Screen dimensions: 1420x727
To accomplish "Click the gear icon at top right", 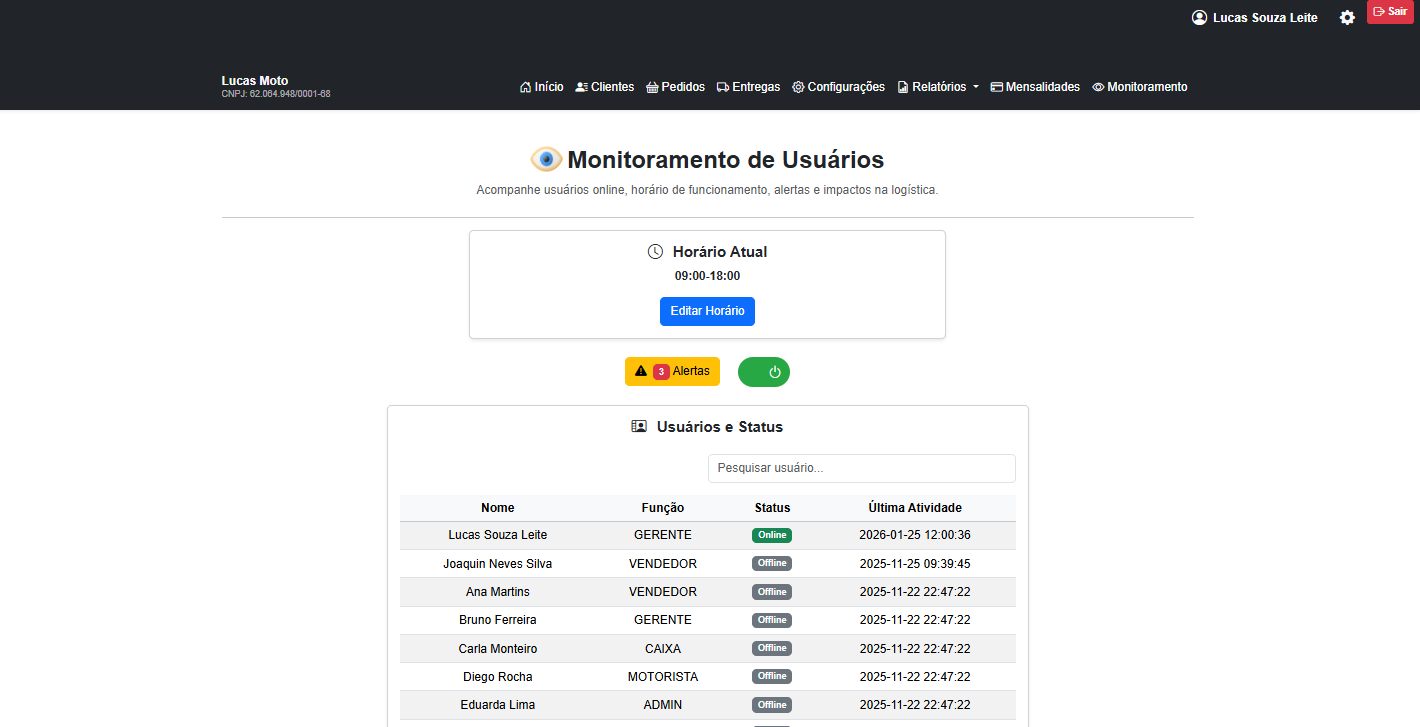I will point(1347,17).
